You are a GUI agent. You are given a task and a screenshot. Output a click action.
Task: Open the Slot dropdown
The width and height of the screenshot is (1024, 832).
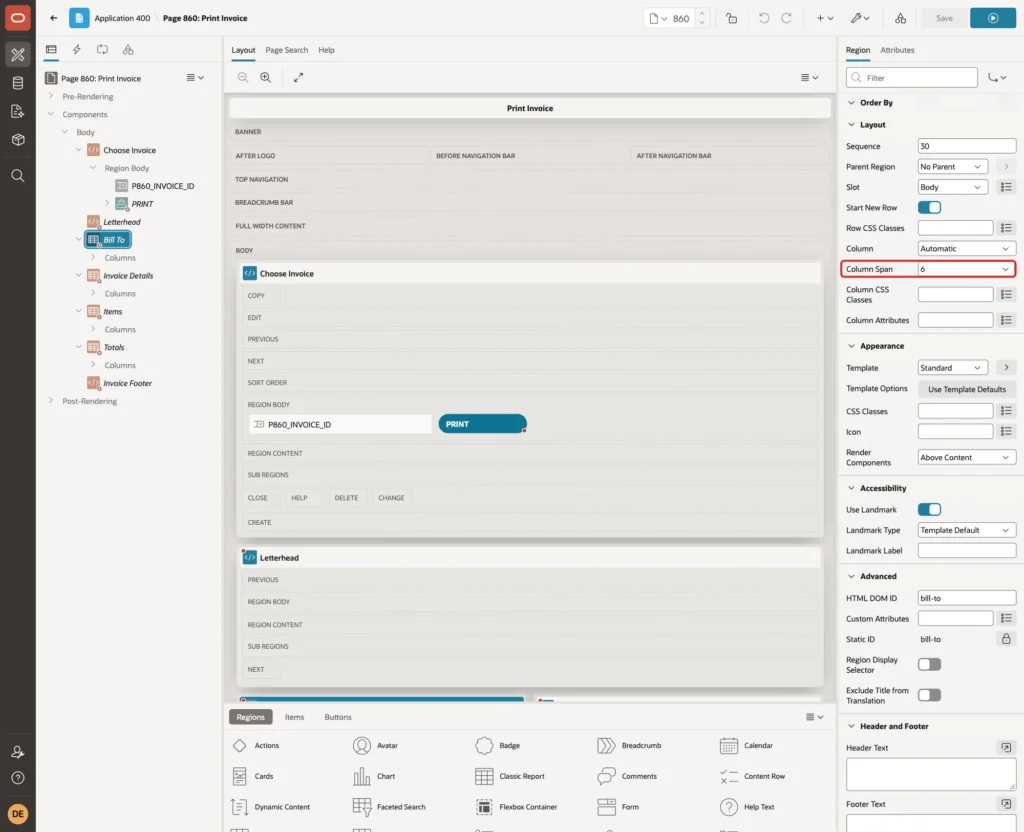coord(952,187)
